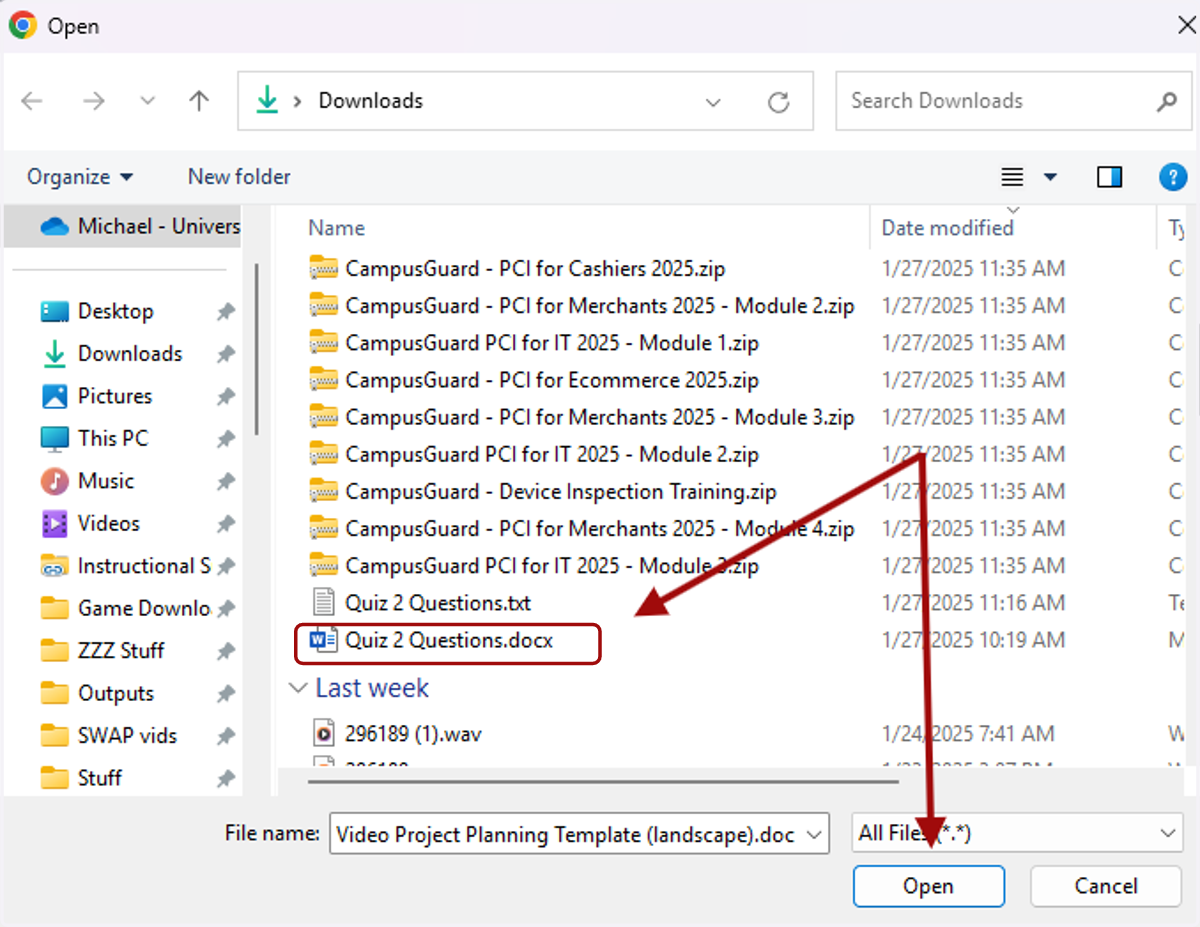Click the Downloads breadcrumb in address bar

tap(370, 101)
